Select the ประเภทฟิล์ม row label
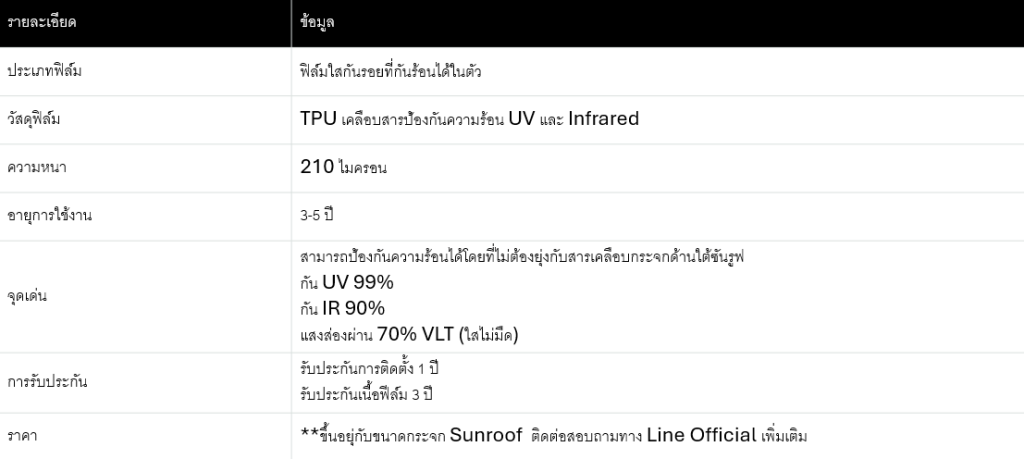Screen dimensions: 1024x459 pos(45,71)
